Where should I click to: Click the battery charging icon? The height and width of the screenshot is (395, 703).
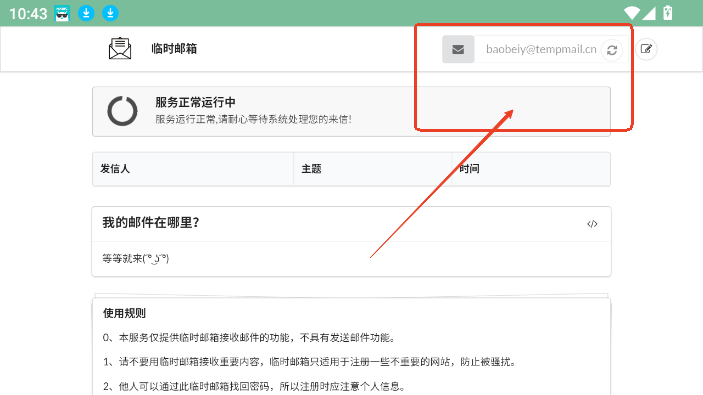pyautogui.click(x=668, y=13)
